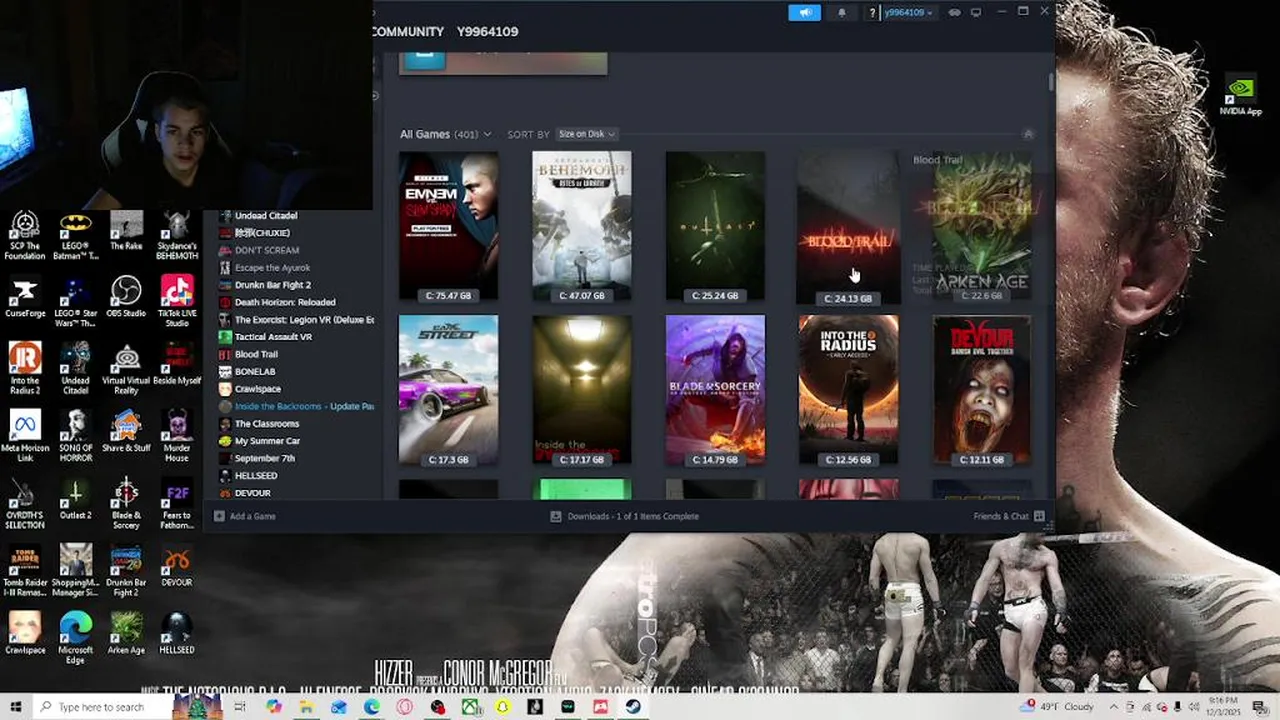Click the Steam announcements megaphone icon

click(x=804, y=12)
